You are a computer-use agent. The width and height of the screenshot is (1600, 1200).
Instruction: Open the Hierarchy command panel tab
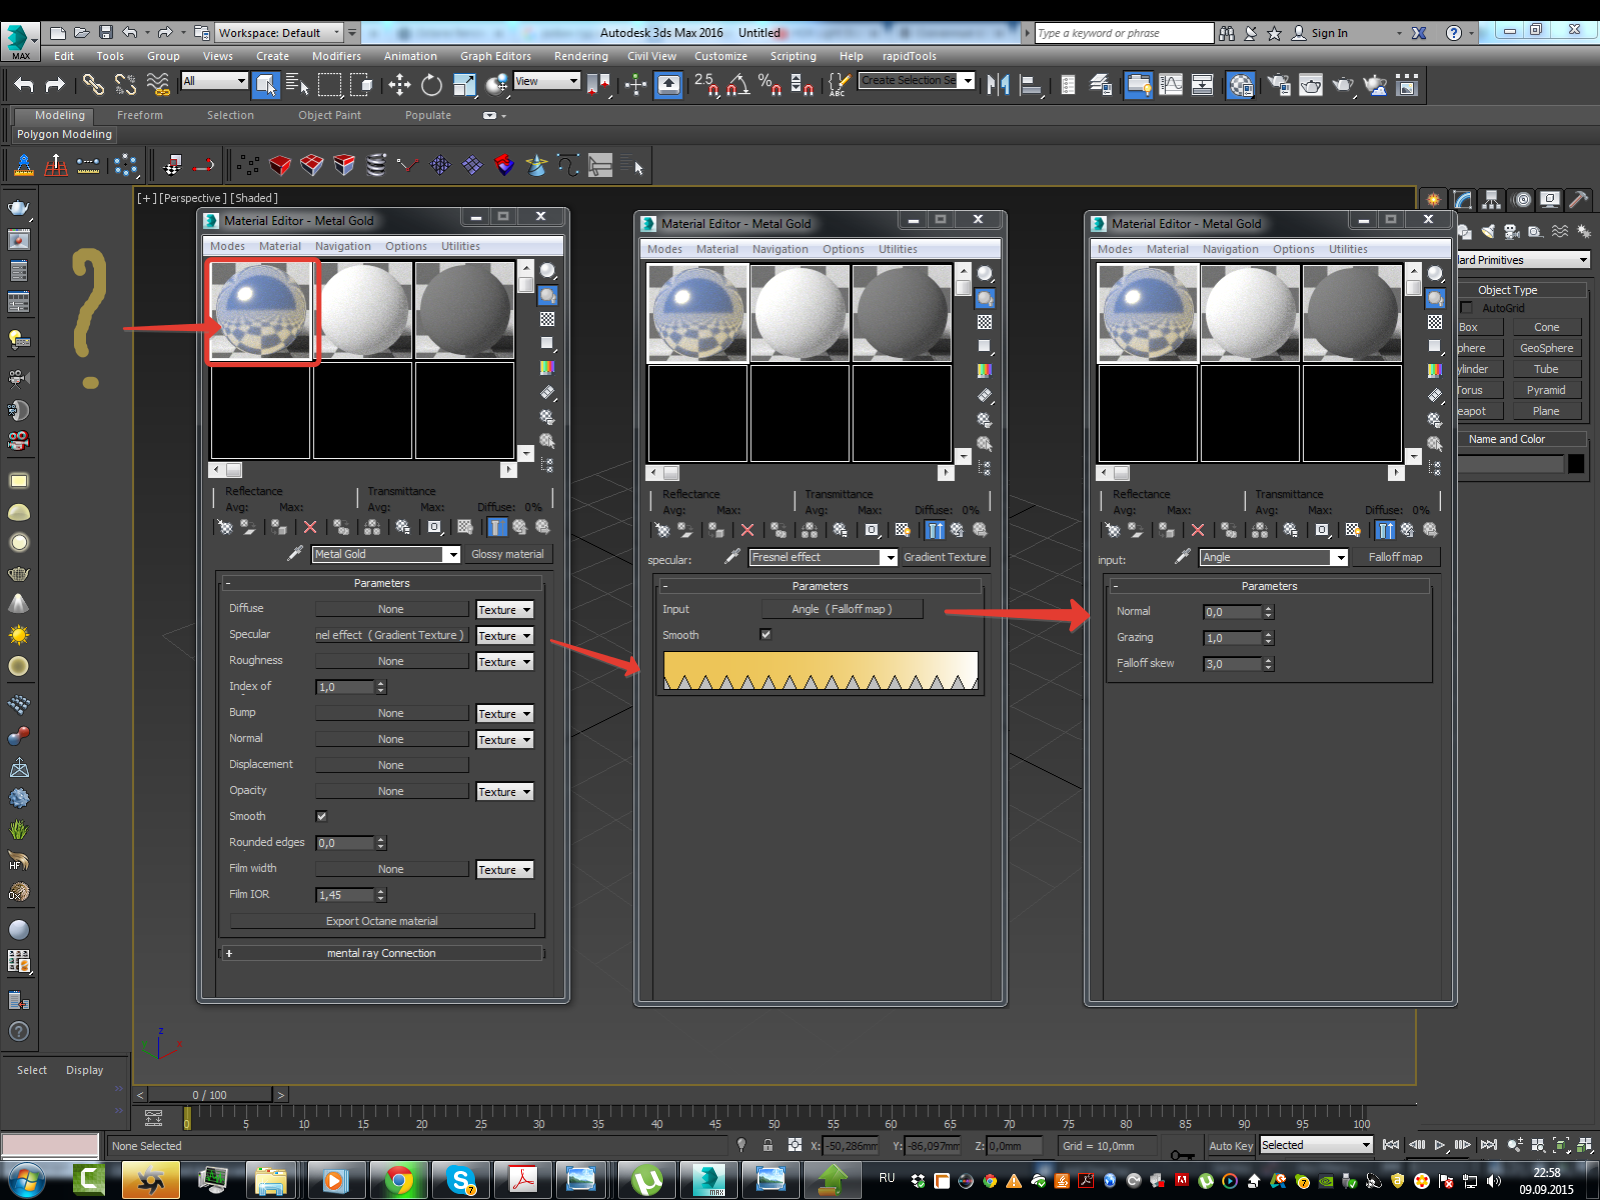pos(1491,199)
